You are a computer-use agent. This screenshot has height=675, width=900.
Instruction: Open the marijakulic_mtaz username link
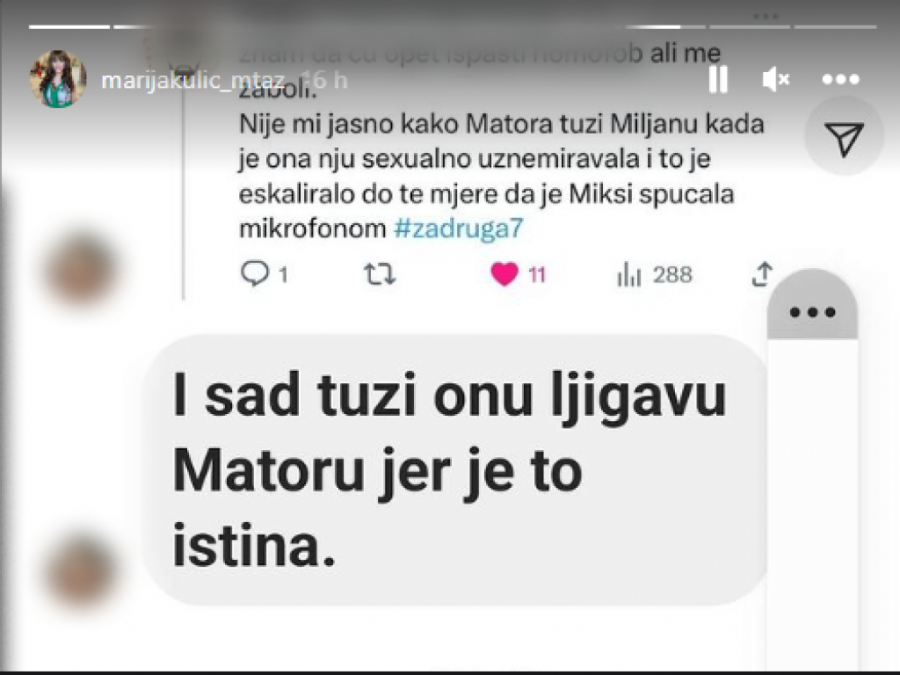click(193, 80)
